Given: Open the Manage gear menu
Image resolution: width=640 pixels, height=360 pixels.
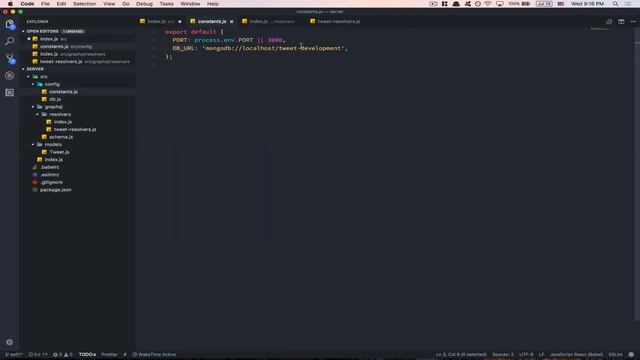Looking at the screenshot, I should pyautogui.click(x=9, y=342).
